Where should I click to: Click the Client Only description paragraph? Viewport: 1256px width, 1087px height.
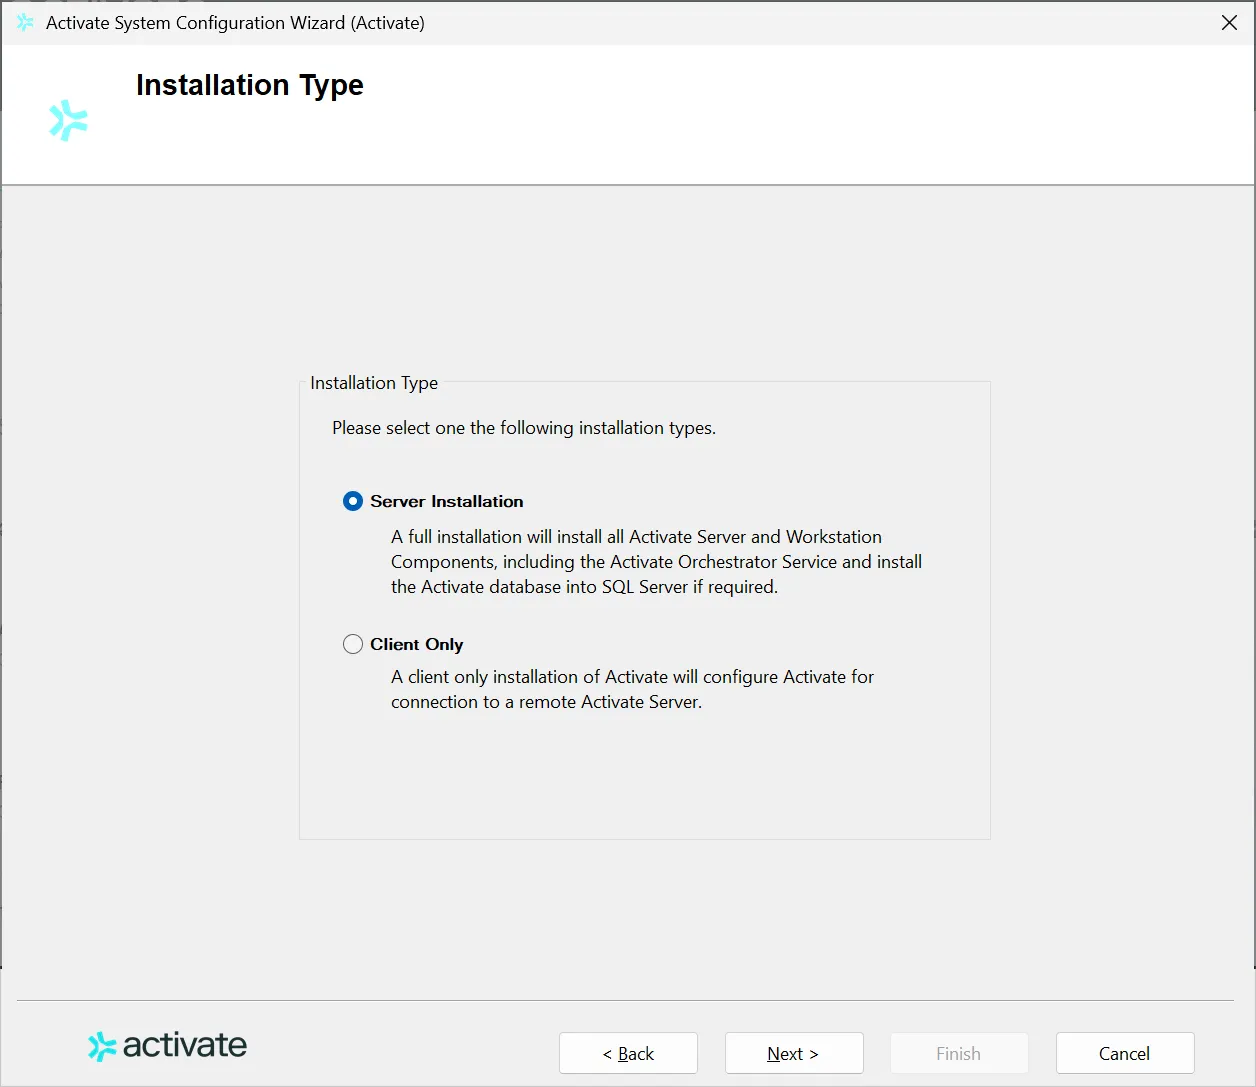[632, 689]
